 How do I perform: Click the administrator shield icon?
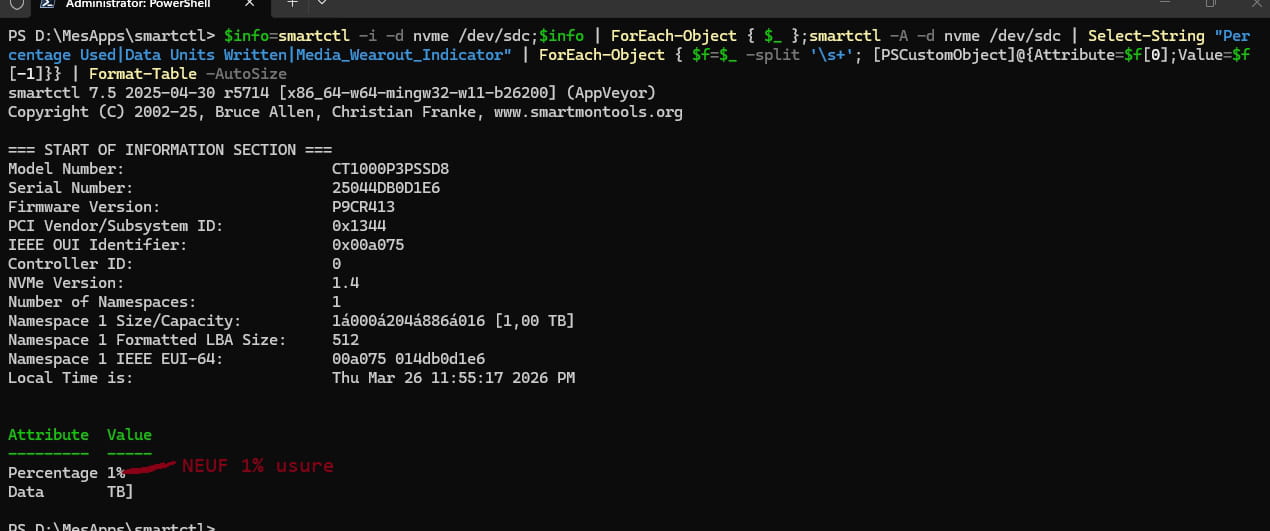pyautogui.click(x=15, y=4)
